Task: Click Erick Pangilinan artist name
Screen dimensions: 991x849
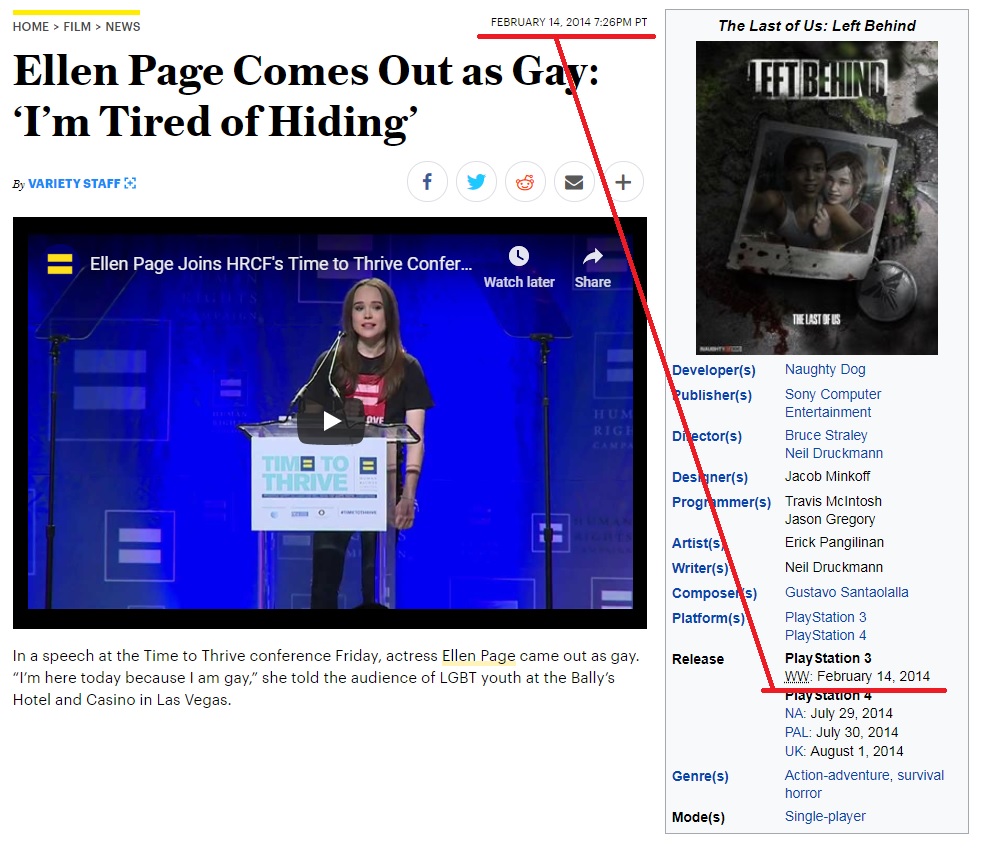Action: [834, 542]
